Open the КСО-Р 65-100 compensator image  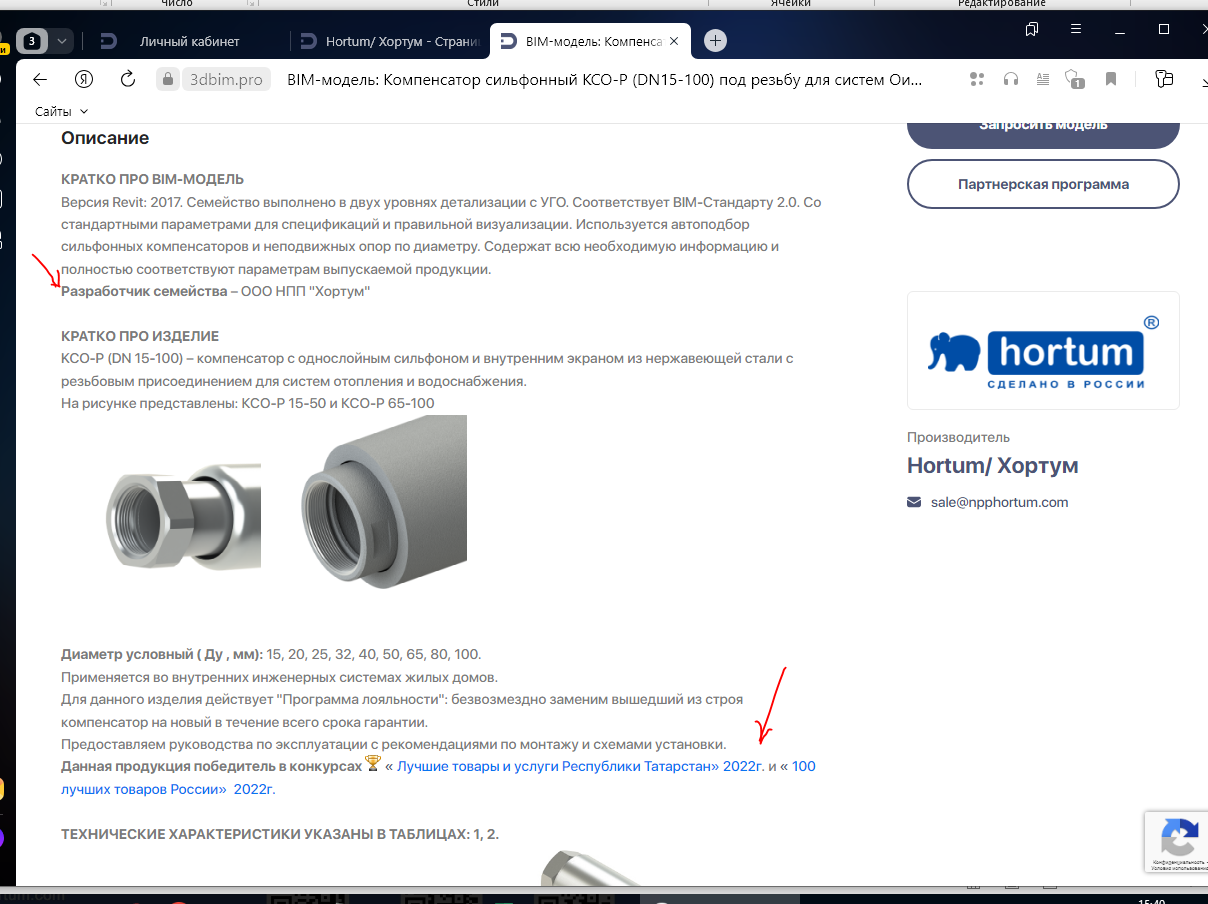coord(384,502)
